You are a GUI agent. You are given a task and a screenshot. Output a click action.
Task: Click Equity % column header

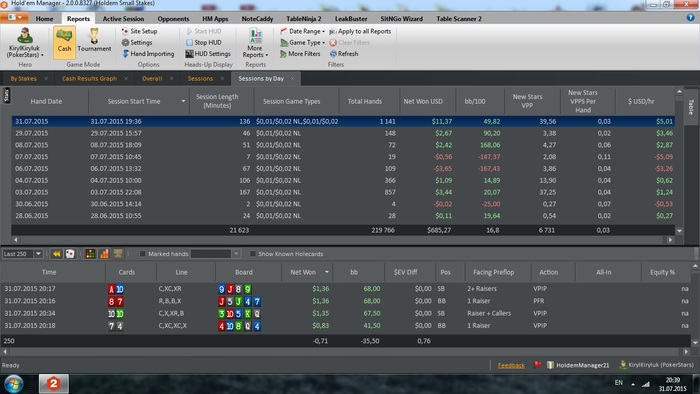click(x=662, y=272)
